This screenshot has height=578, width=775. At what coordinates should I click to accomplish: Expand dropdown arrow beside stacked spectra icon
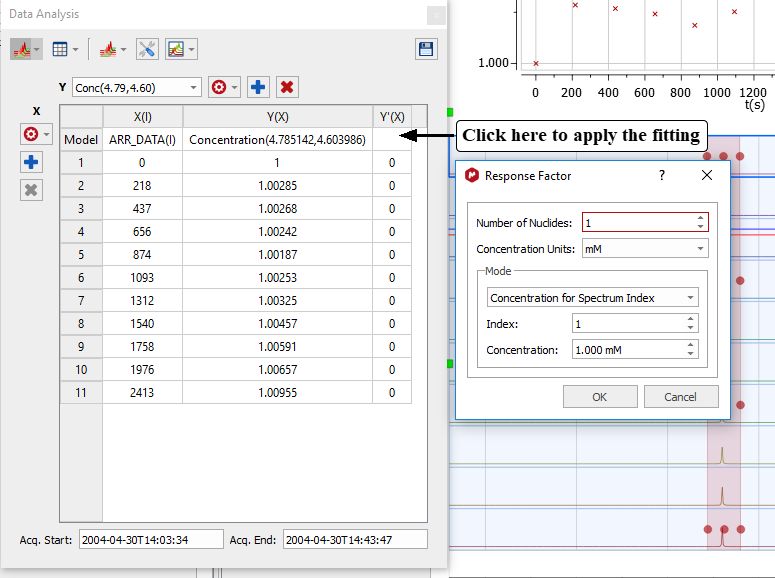(37, 49)
